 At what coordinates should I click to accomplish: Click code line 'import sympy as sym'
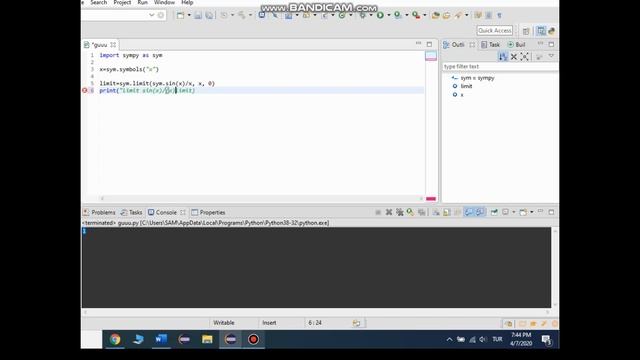pos(131,55)
